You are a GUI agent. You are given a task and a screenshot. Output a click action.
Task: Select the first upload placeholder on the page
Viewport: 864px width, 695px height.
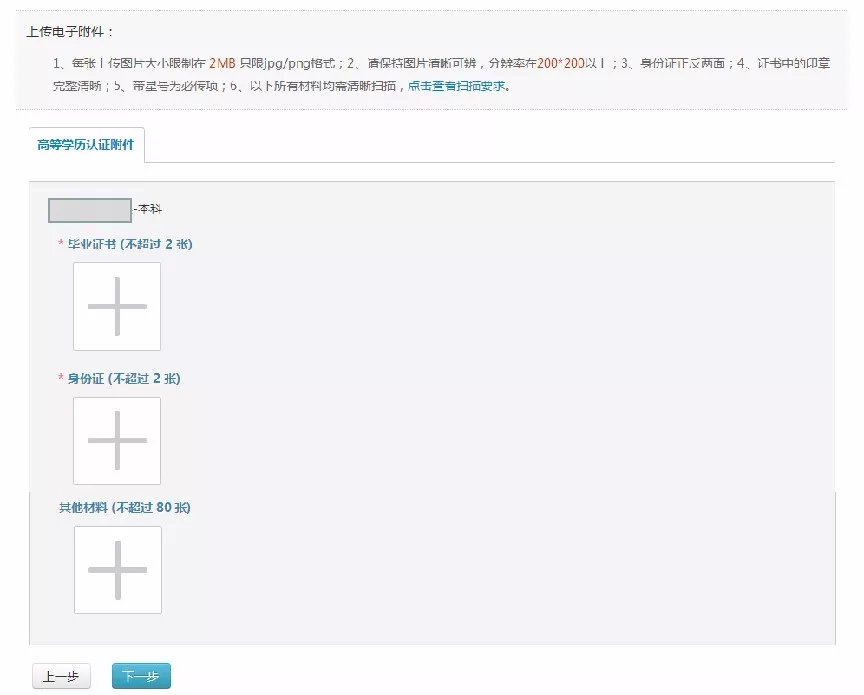pos(117,307)
